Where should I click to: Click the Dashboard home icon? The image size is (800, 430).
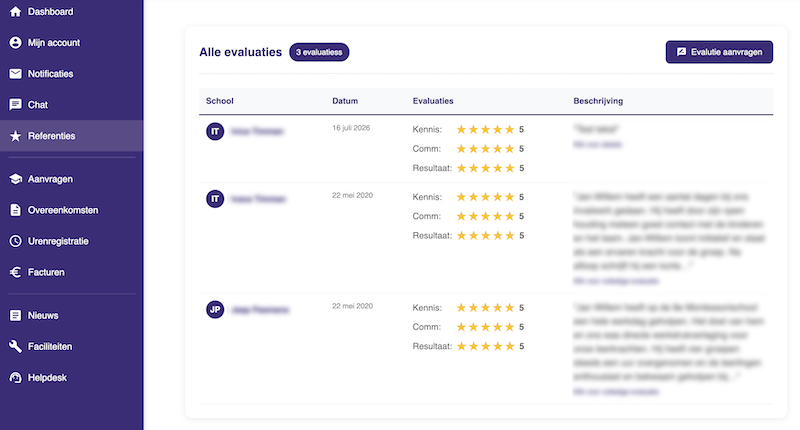coord(15,11)
